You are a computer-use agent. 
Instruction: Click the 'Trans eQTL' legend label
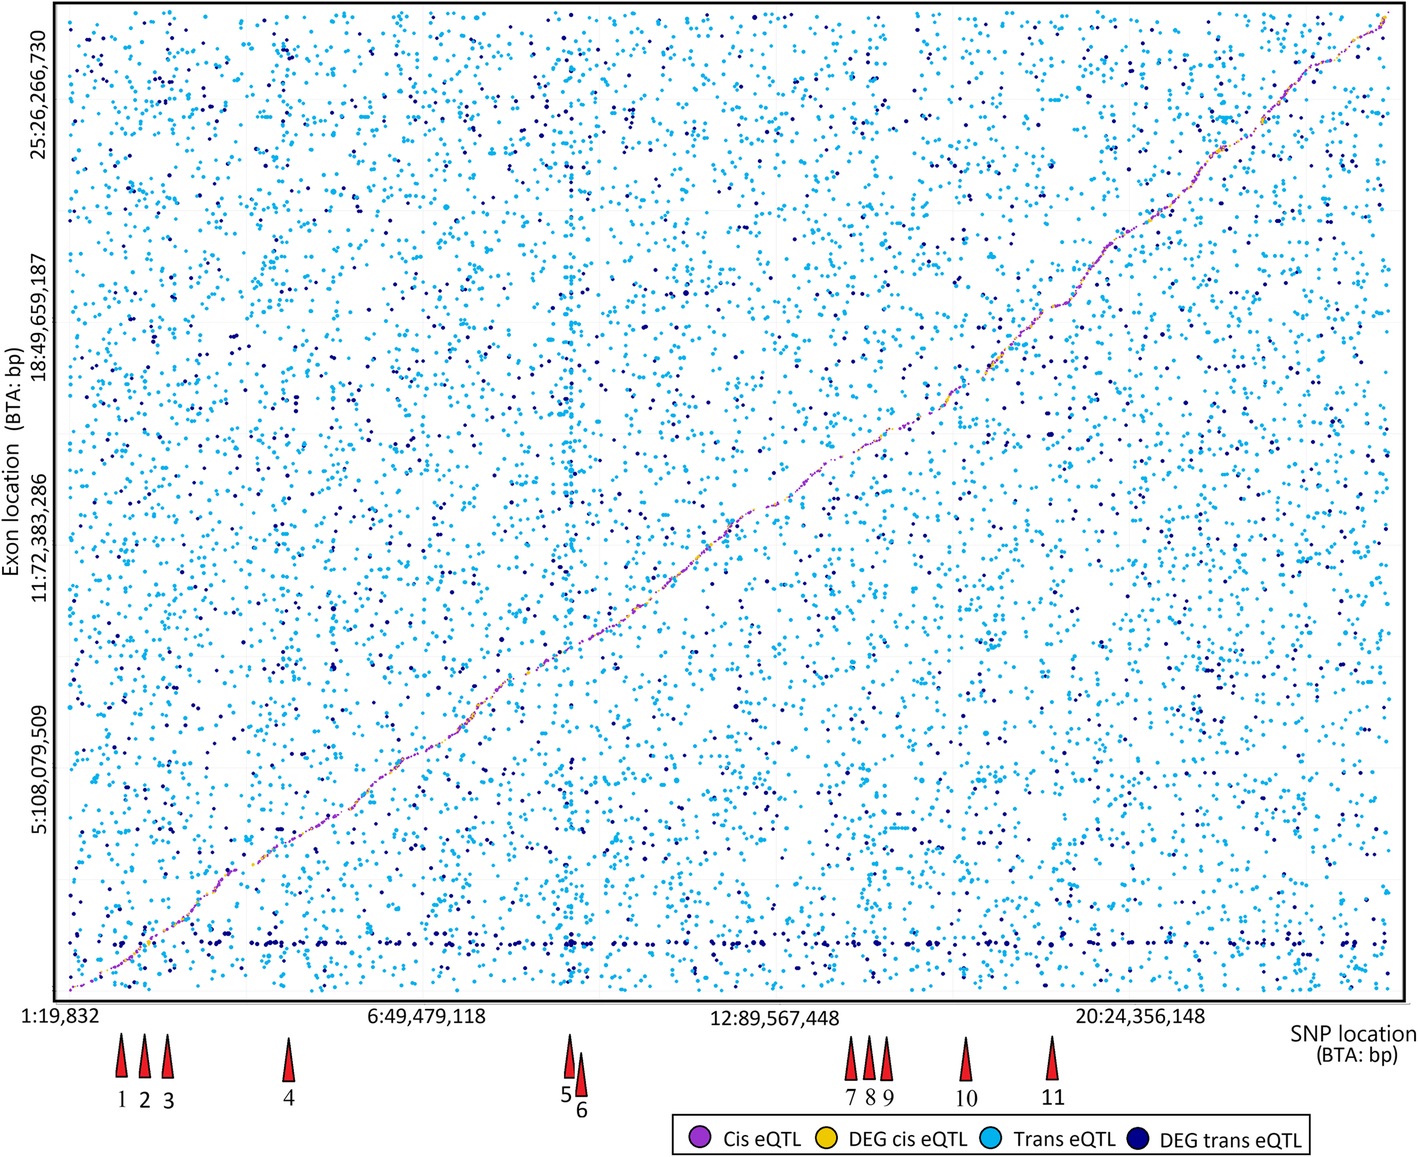(x=1064, y=1138)
